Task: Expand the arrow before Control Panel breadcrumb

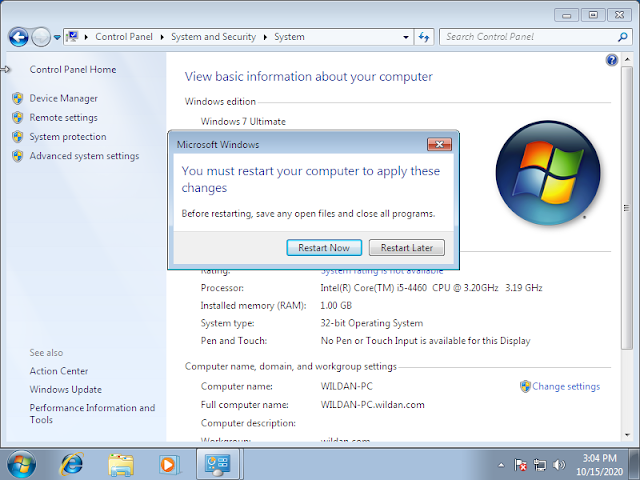Action: [x=86, y=37]
